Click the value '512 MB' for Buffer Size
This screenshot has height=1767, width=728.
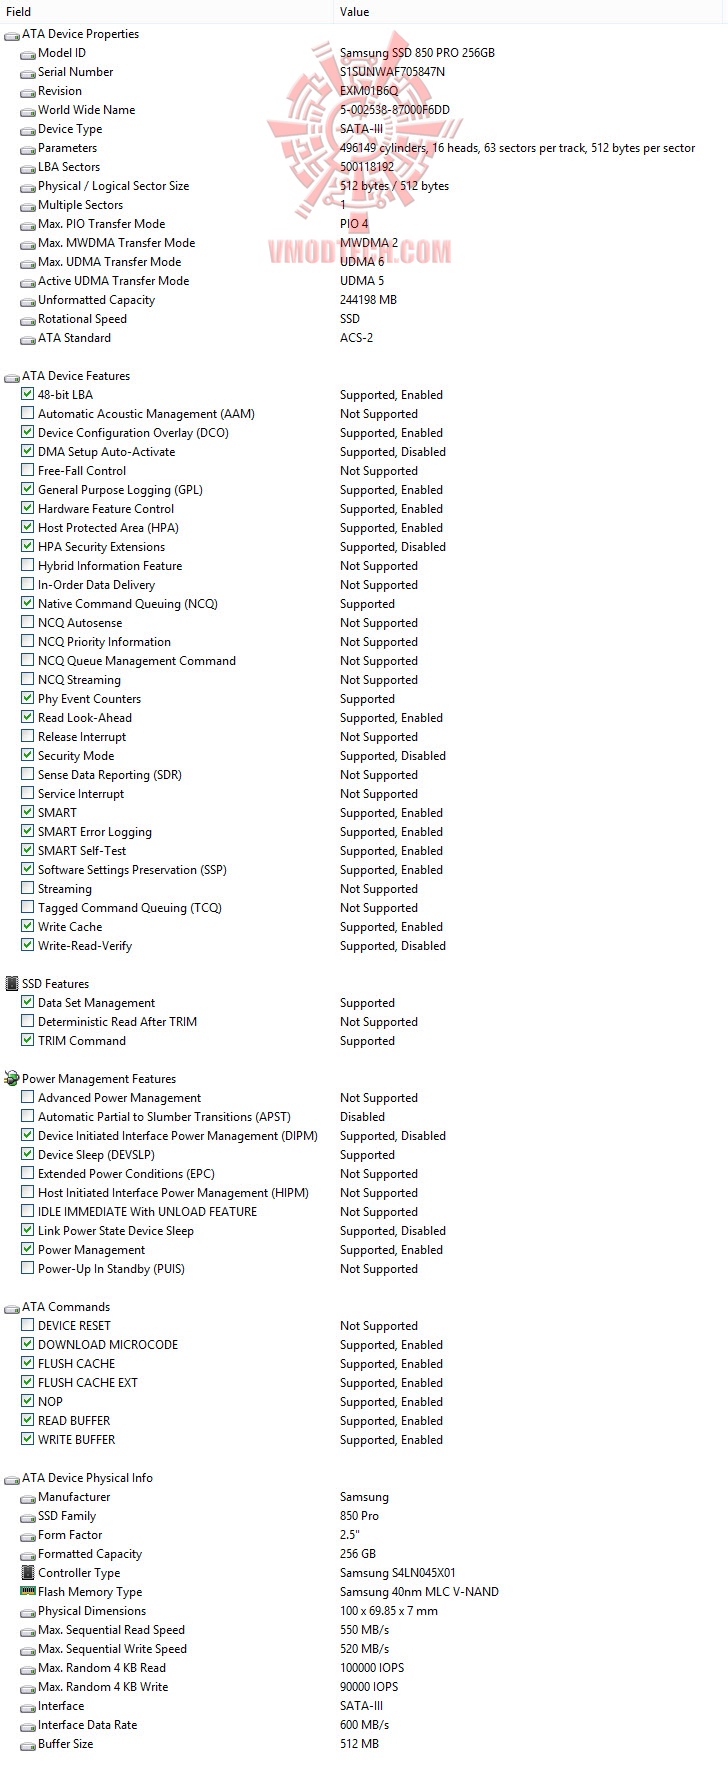[x=359, y=1744]
